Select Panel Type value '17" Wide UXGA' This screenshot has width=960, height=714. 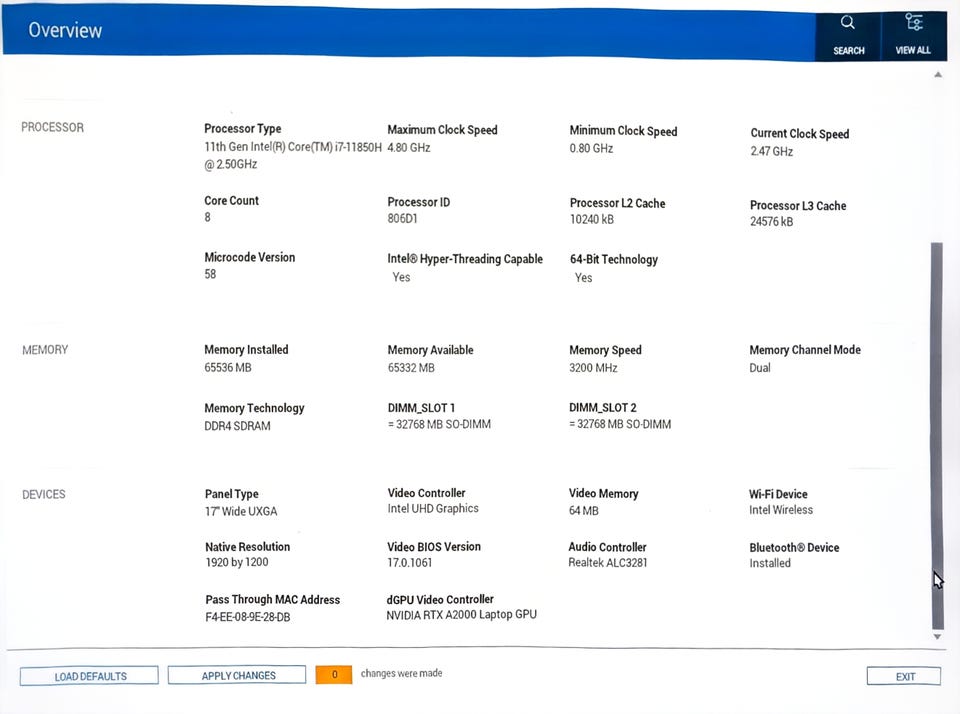pos(241,511)
